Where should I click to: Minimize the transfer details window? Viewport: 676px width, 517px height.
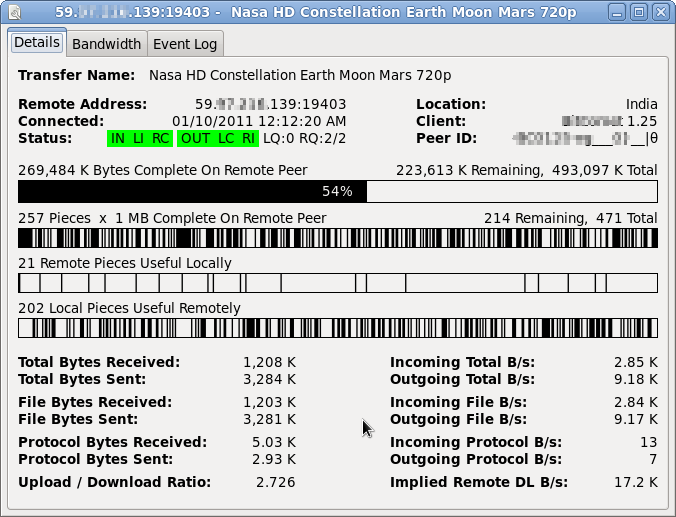617,12
